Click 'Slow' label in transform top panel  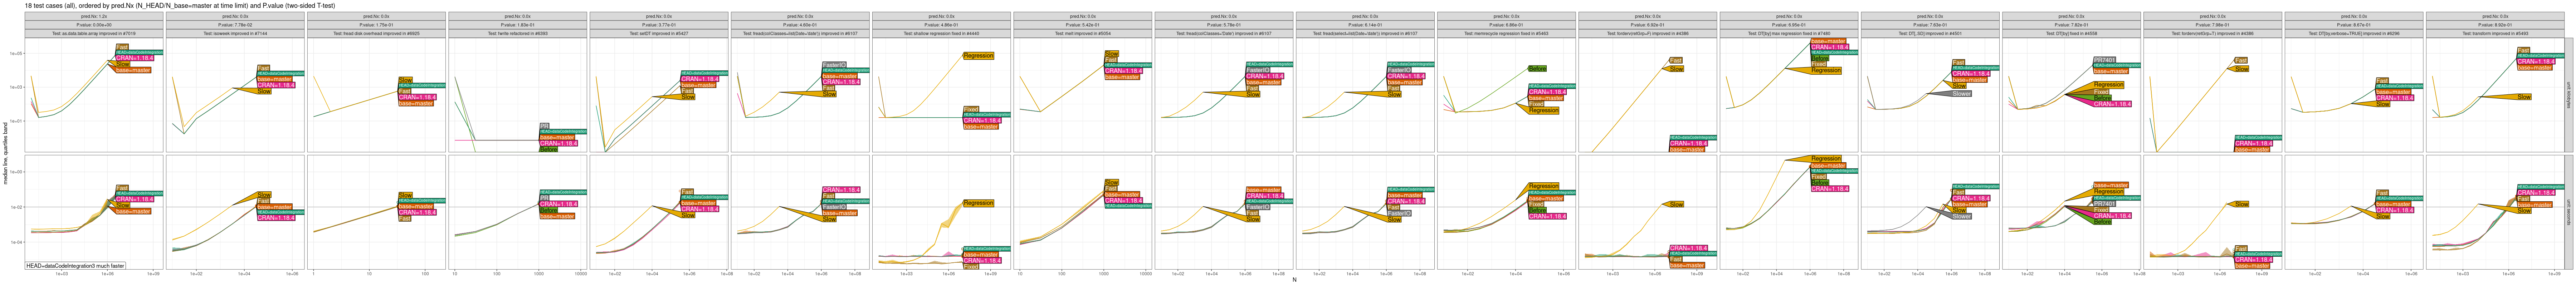pyautogui.click(x=2524, y=97)
